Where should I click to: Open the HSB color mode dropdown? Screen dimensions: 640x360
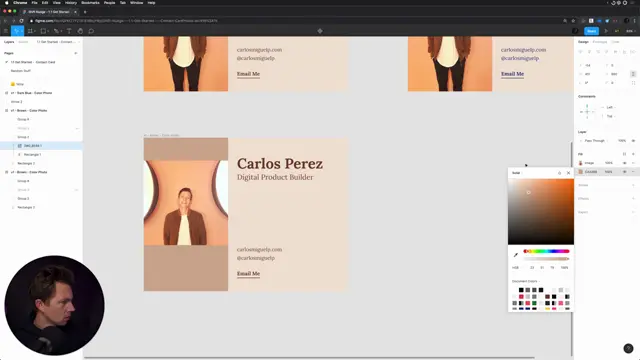[x=516, y=268]
